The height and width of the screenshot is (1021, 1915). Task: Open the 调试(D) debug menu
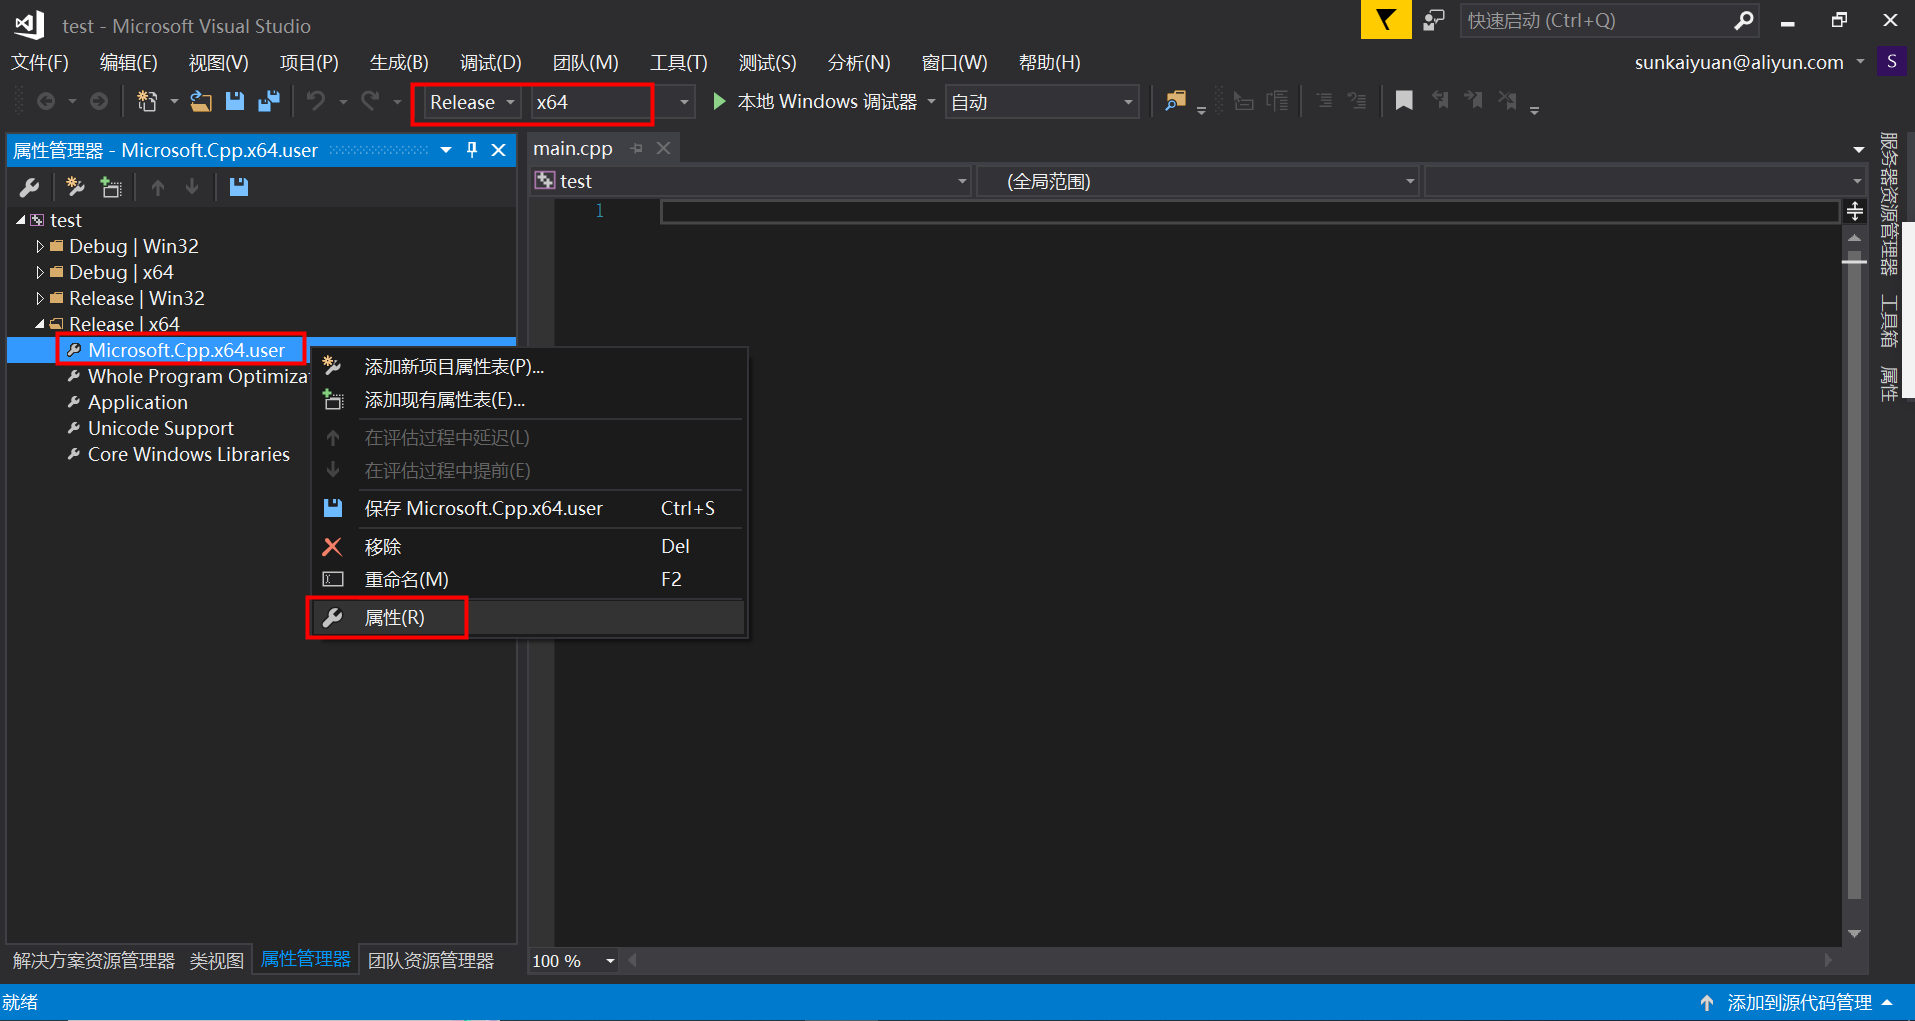pyautogui.click(x=490, y=62)
